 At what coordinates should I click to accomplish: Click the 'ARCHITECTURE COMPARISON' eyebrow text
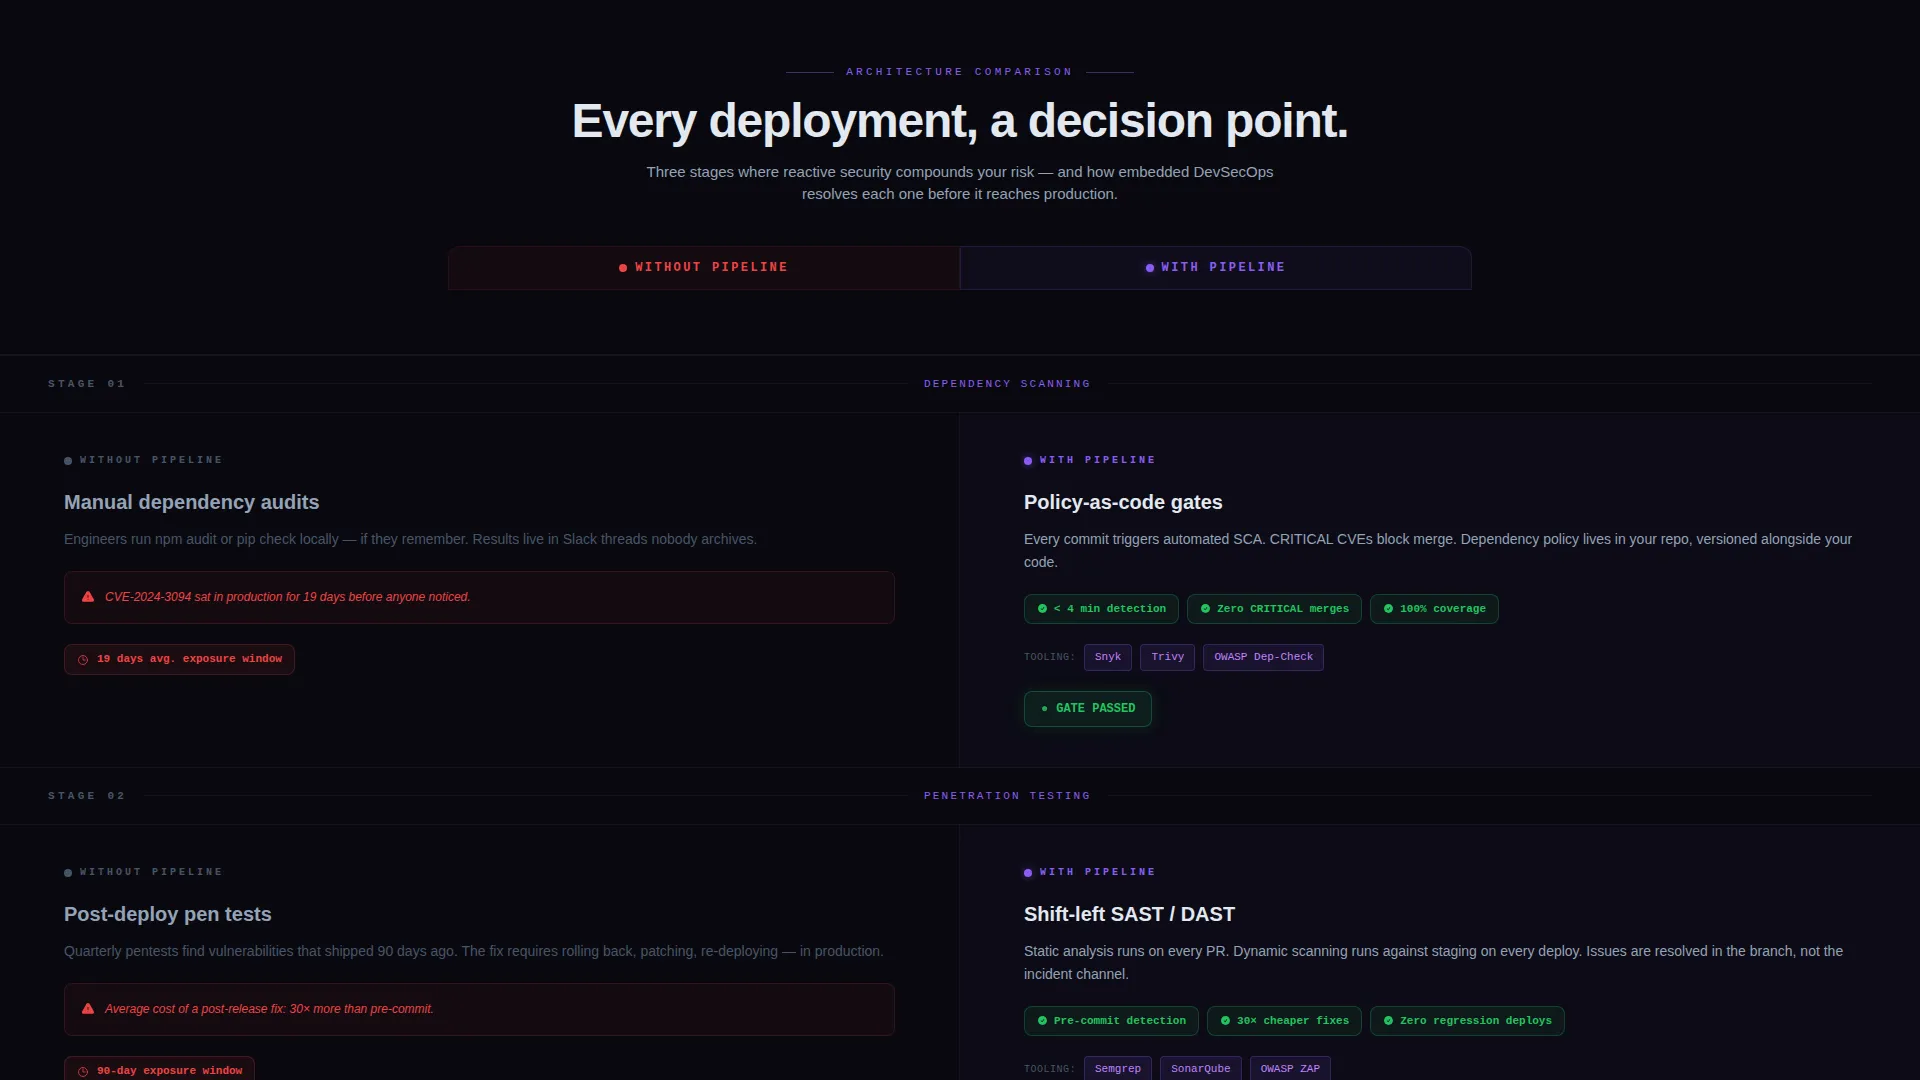click(959, 72)
